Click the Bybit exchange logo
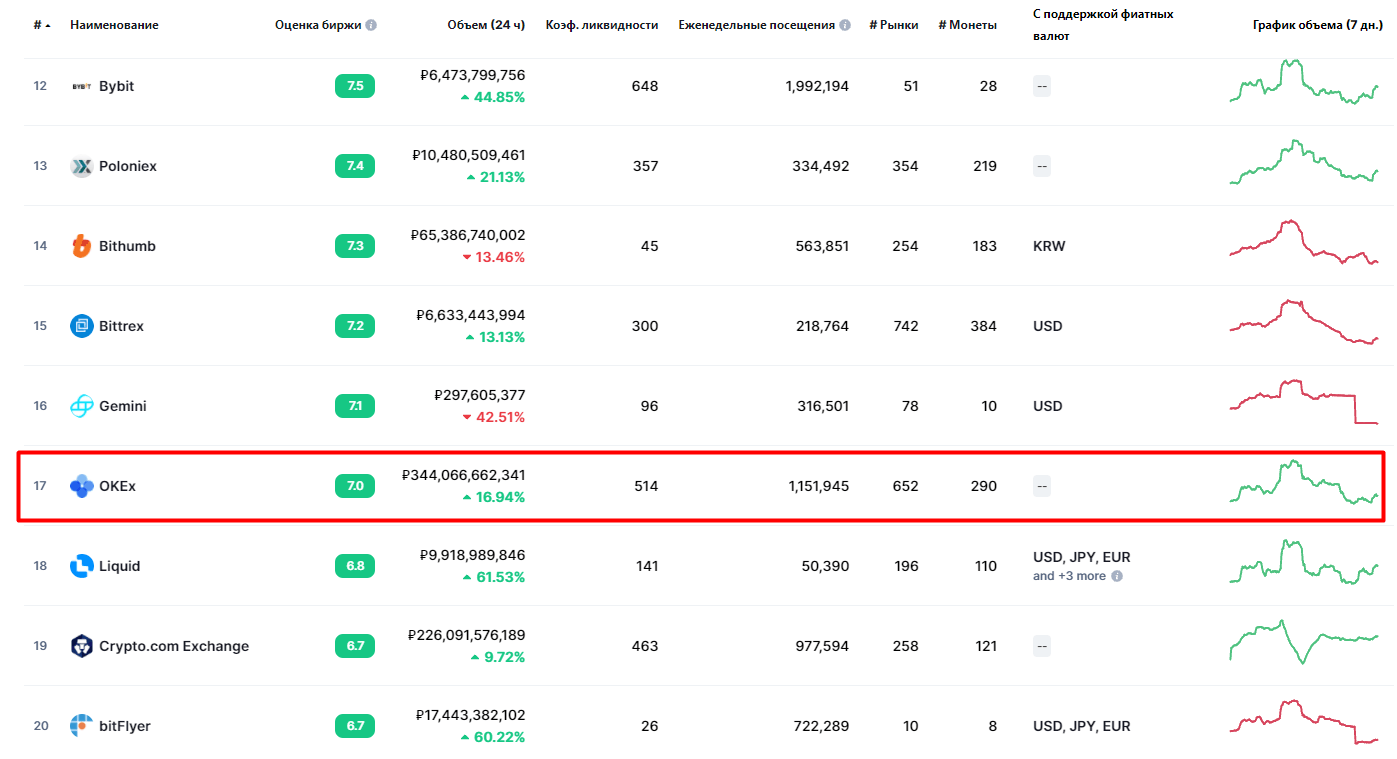This screenshot has width=1397, height=759. point(82,86)
